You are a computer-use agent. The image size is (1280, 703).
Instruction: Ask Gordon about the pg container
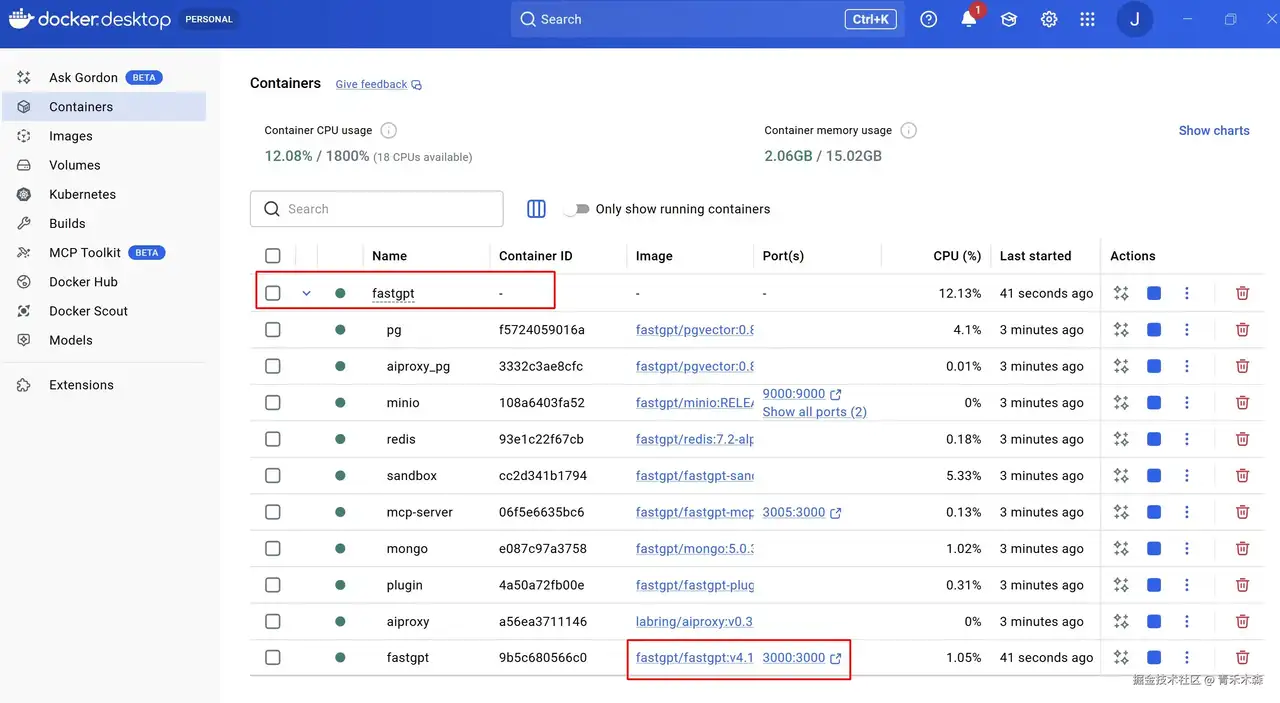pyautogui.click(x=1121, y=330)
